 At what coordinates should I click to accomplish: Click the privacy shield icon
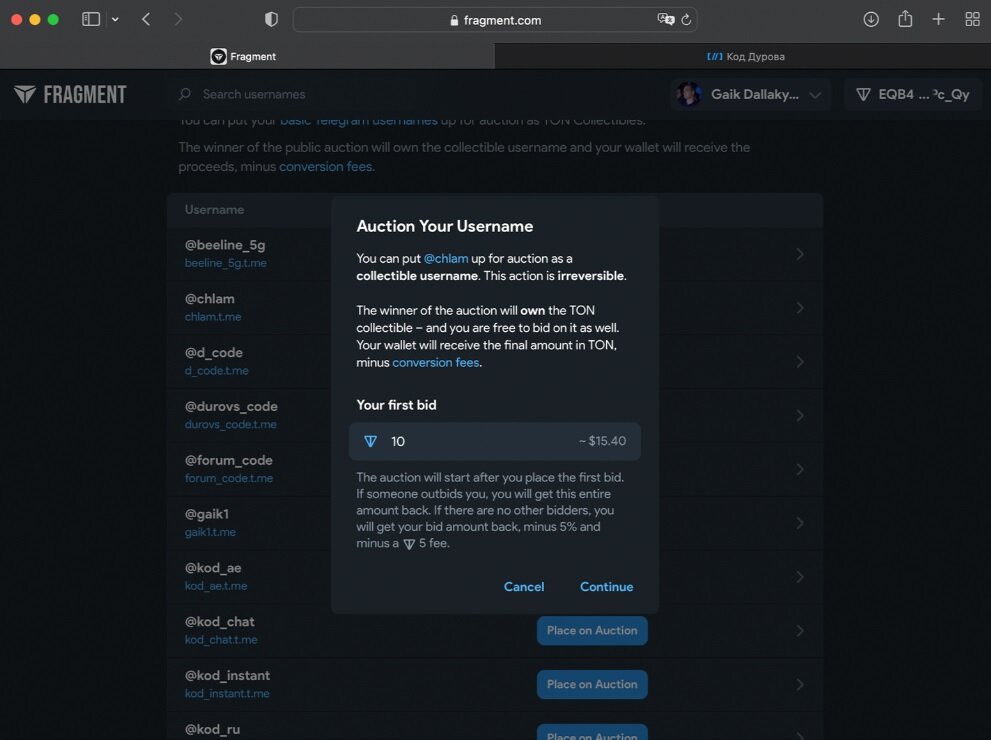pos(271,19)
